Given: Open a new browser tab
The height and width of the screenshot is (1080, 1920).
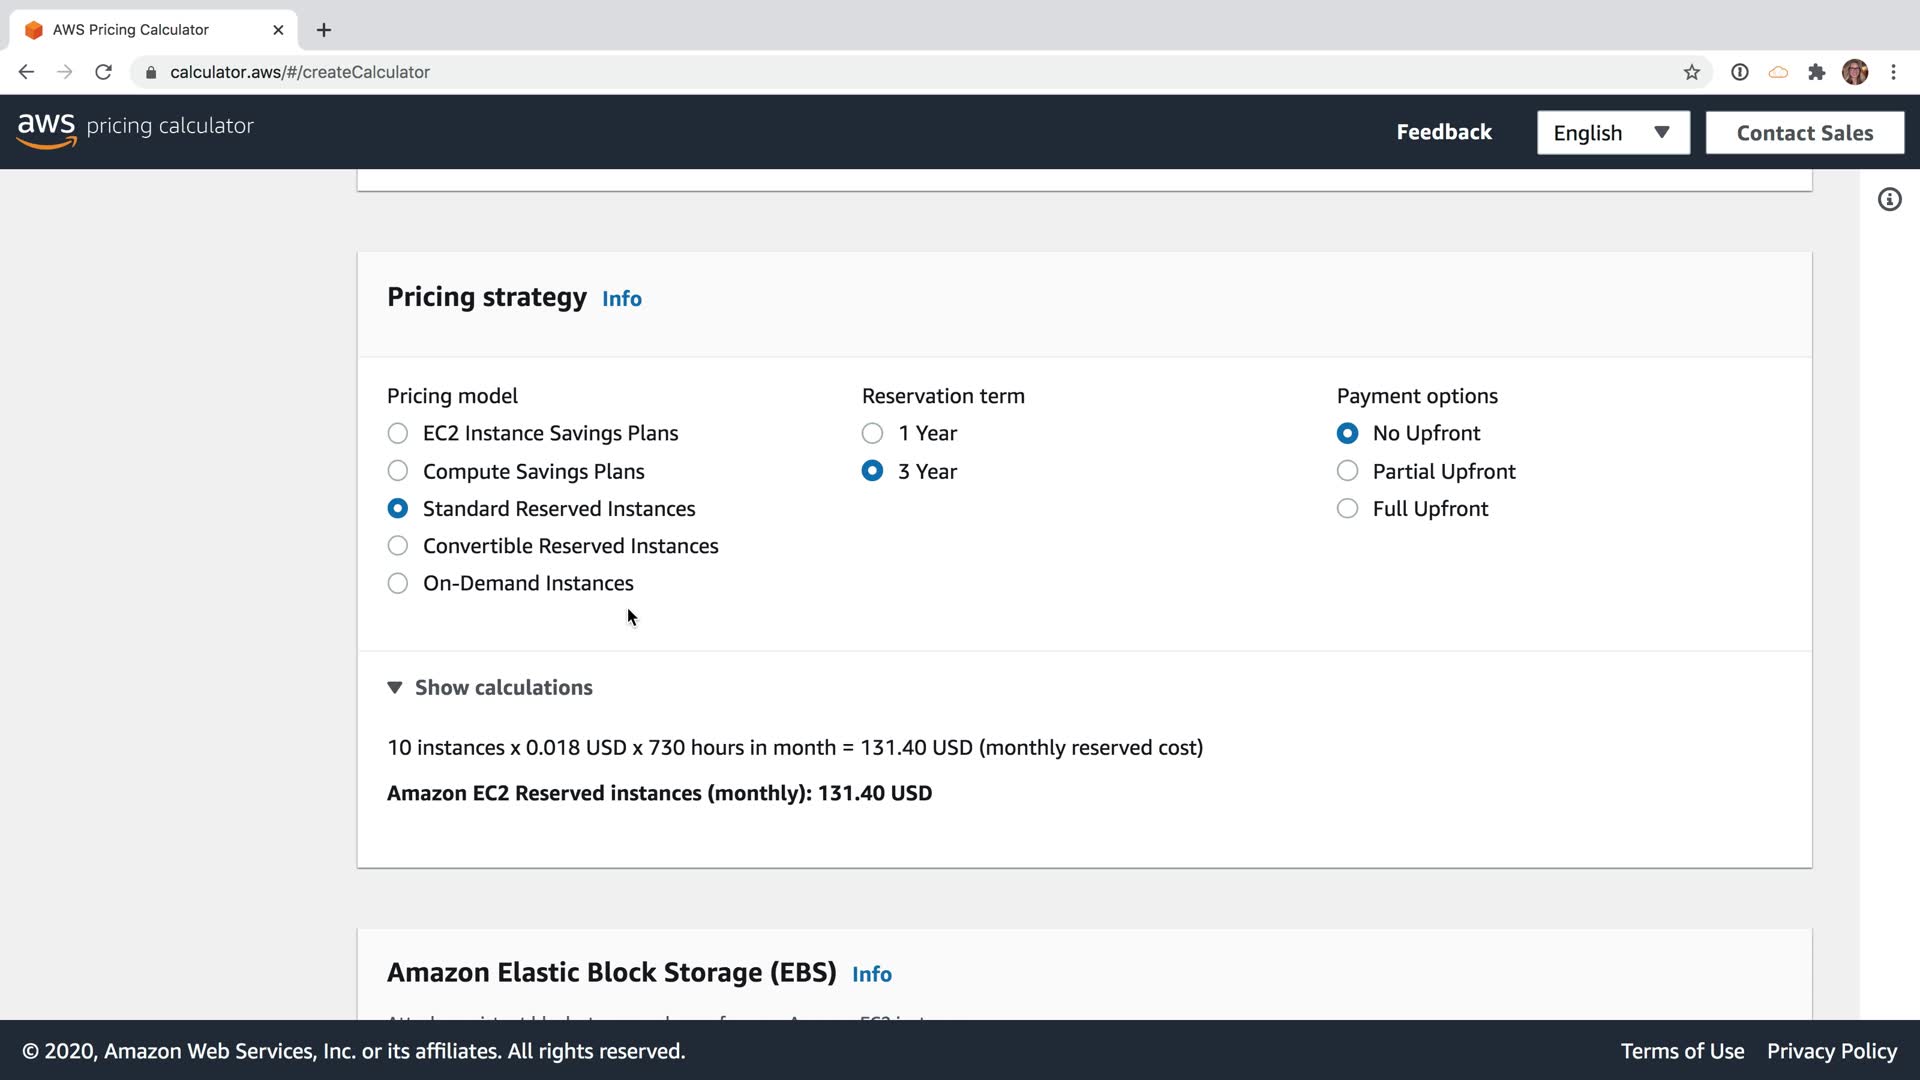Looking at the screenshot, I should tap(324, 30).
